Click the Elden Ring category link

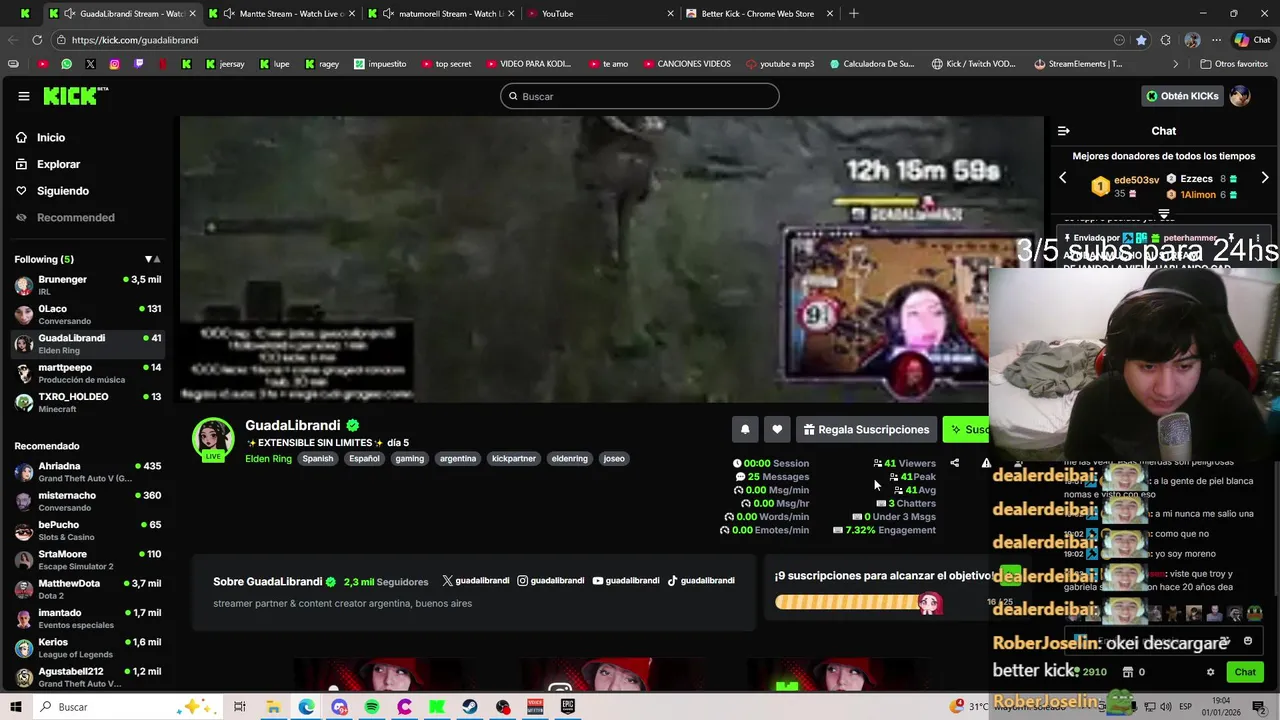268,459
